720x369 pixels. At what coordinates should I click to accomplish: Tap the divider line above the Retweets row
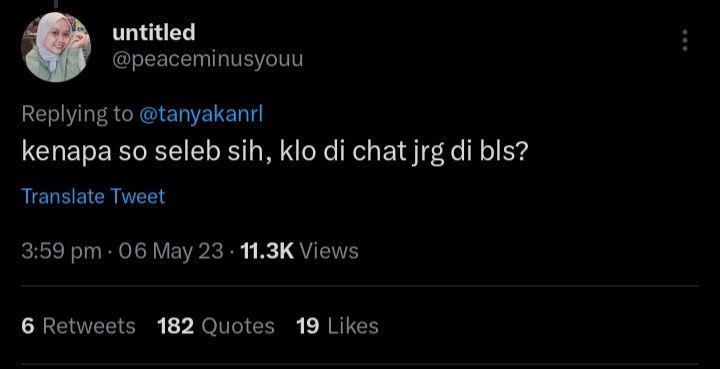click(x=360, y=286)
